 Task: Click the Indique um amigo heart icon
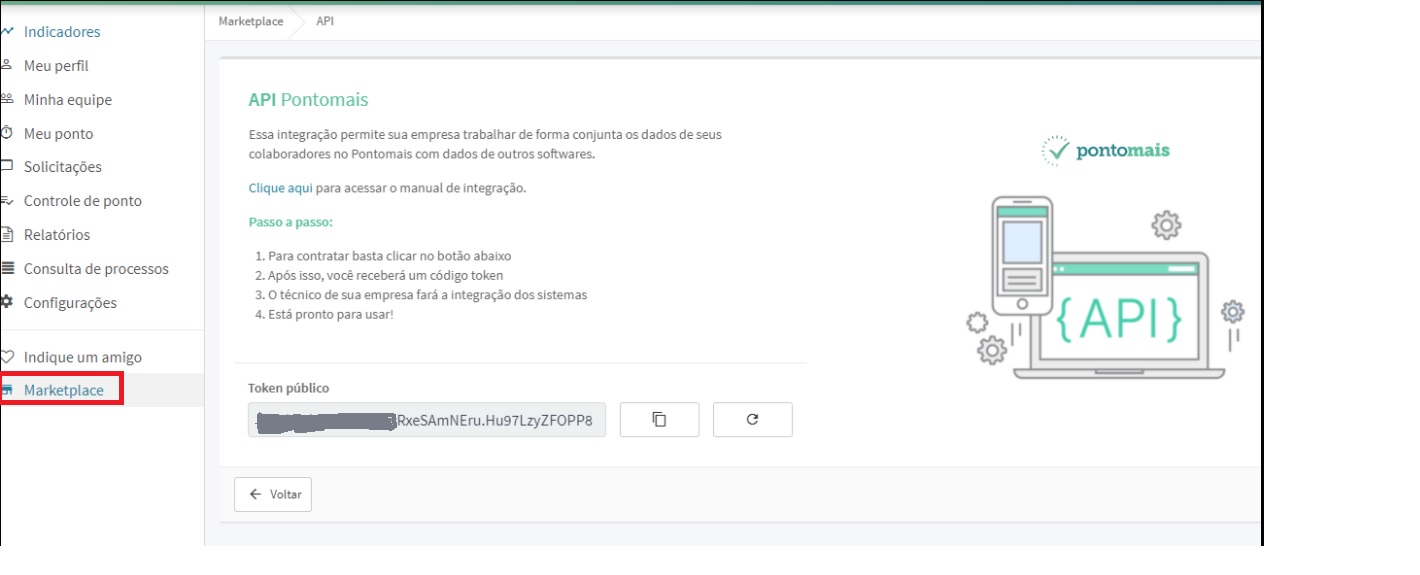[x=7, y=357]
